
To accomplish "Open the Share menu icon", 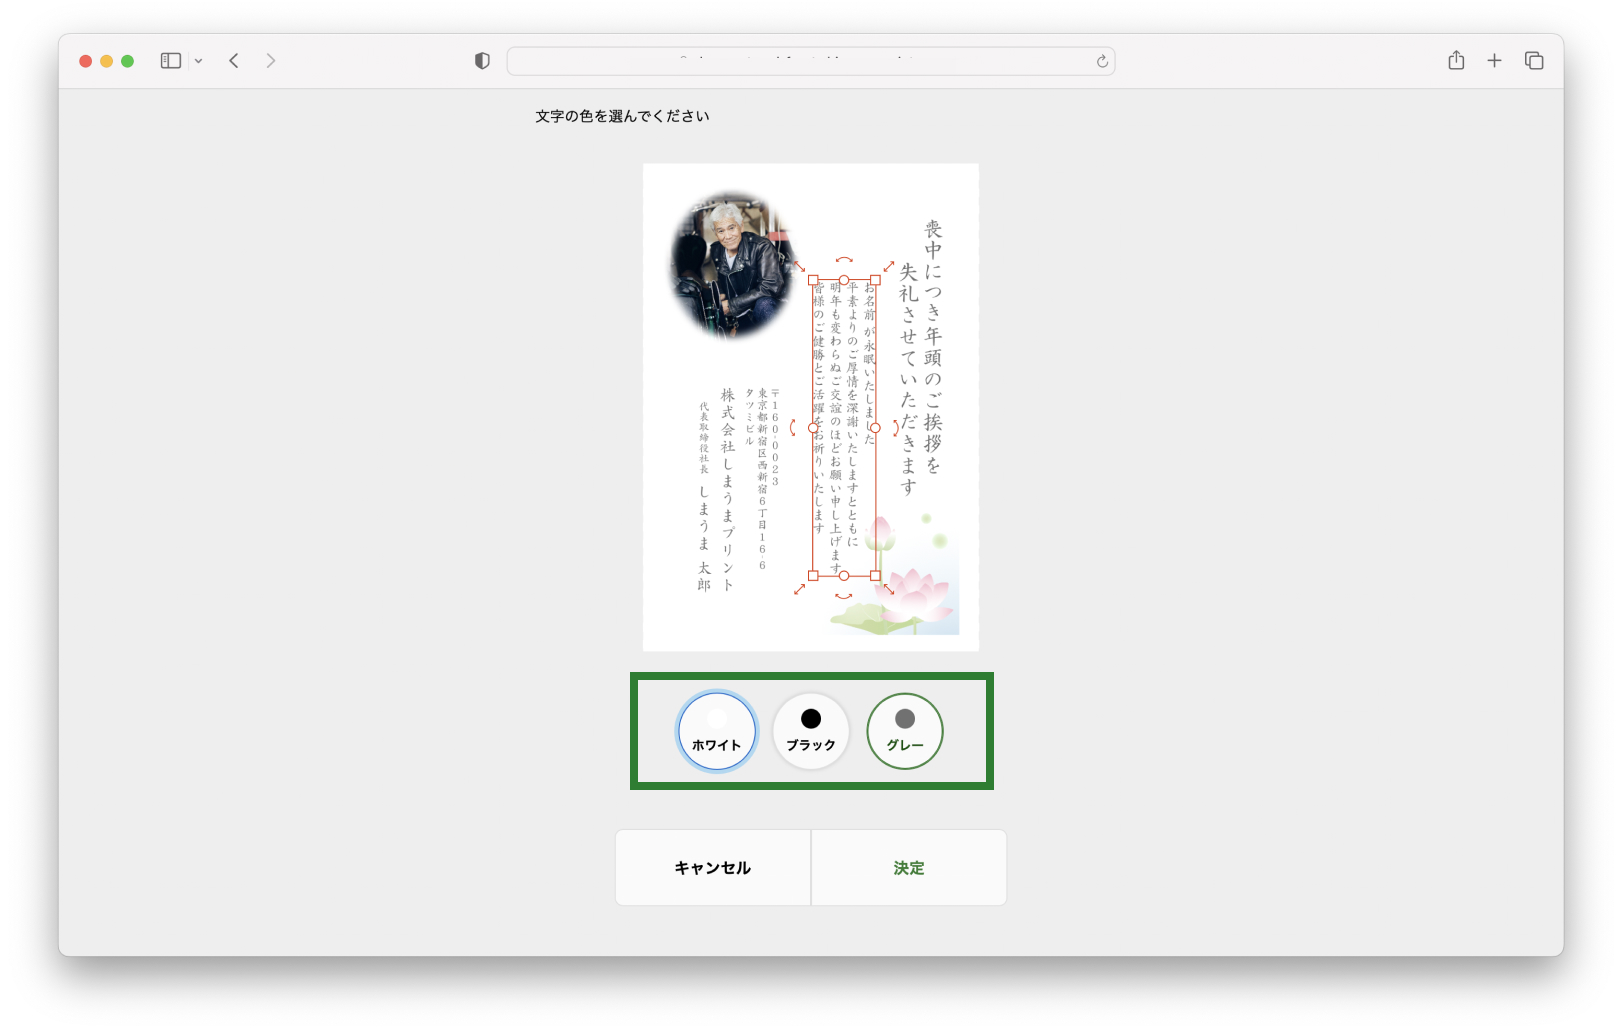I will (x=1456, y=61).
